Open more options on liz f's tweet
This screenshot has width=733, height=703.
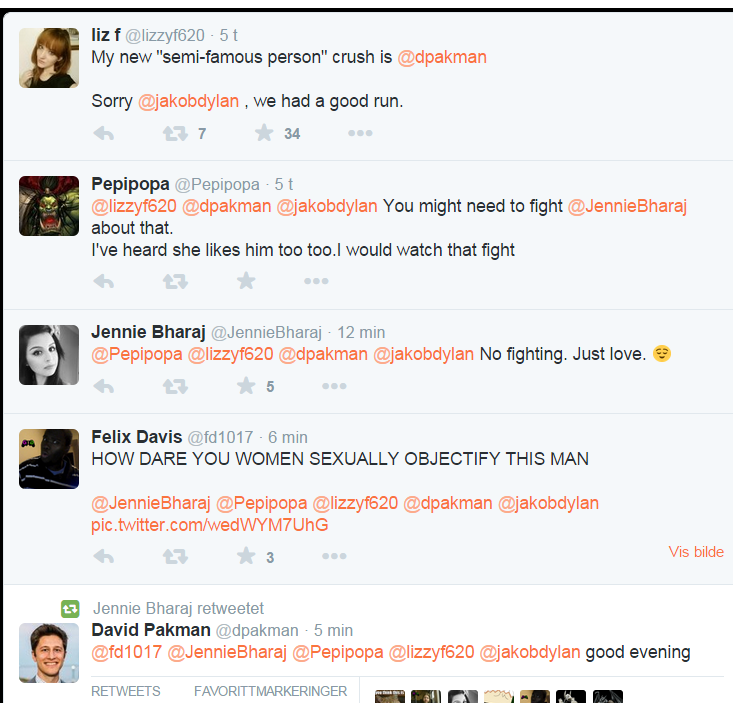click(x=359, y=133)
